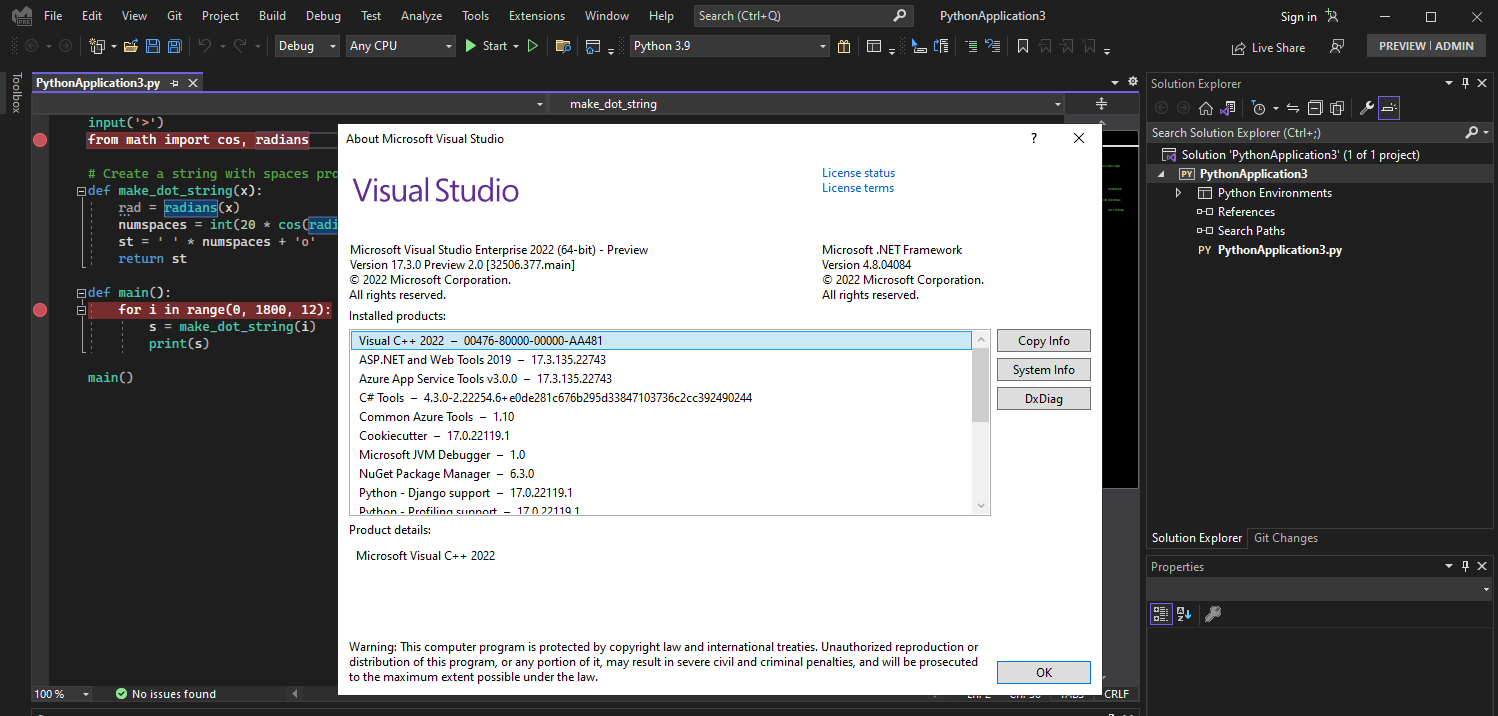This screenshot has width=1498, height=716.
Task: Switch to the Git Changes tab
Action: click(1285, 538)
